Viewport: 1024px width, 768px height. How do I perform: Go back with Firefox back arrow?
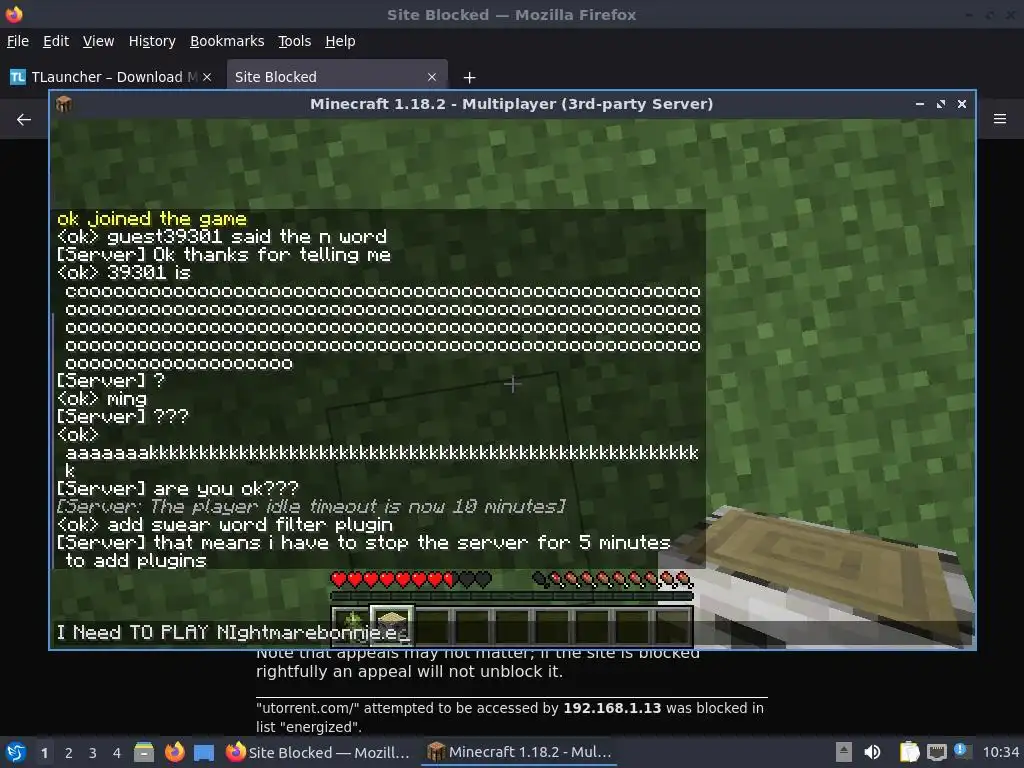pos(24,120)
